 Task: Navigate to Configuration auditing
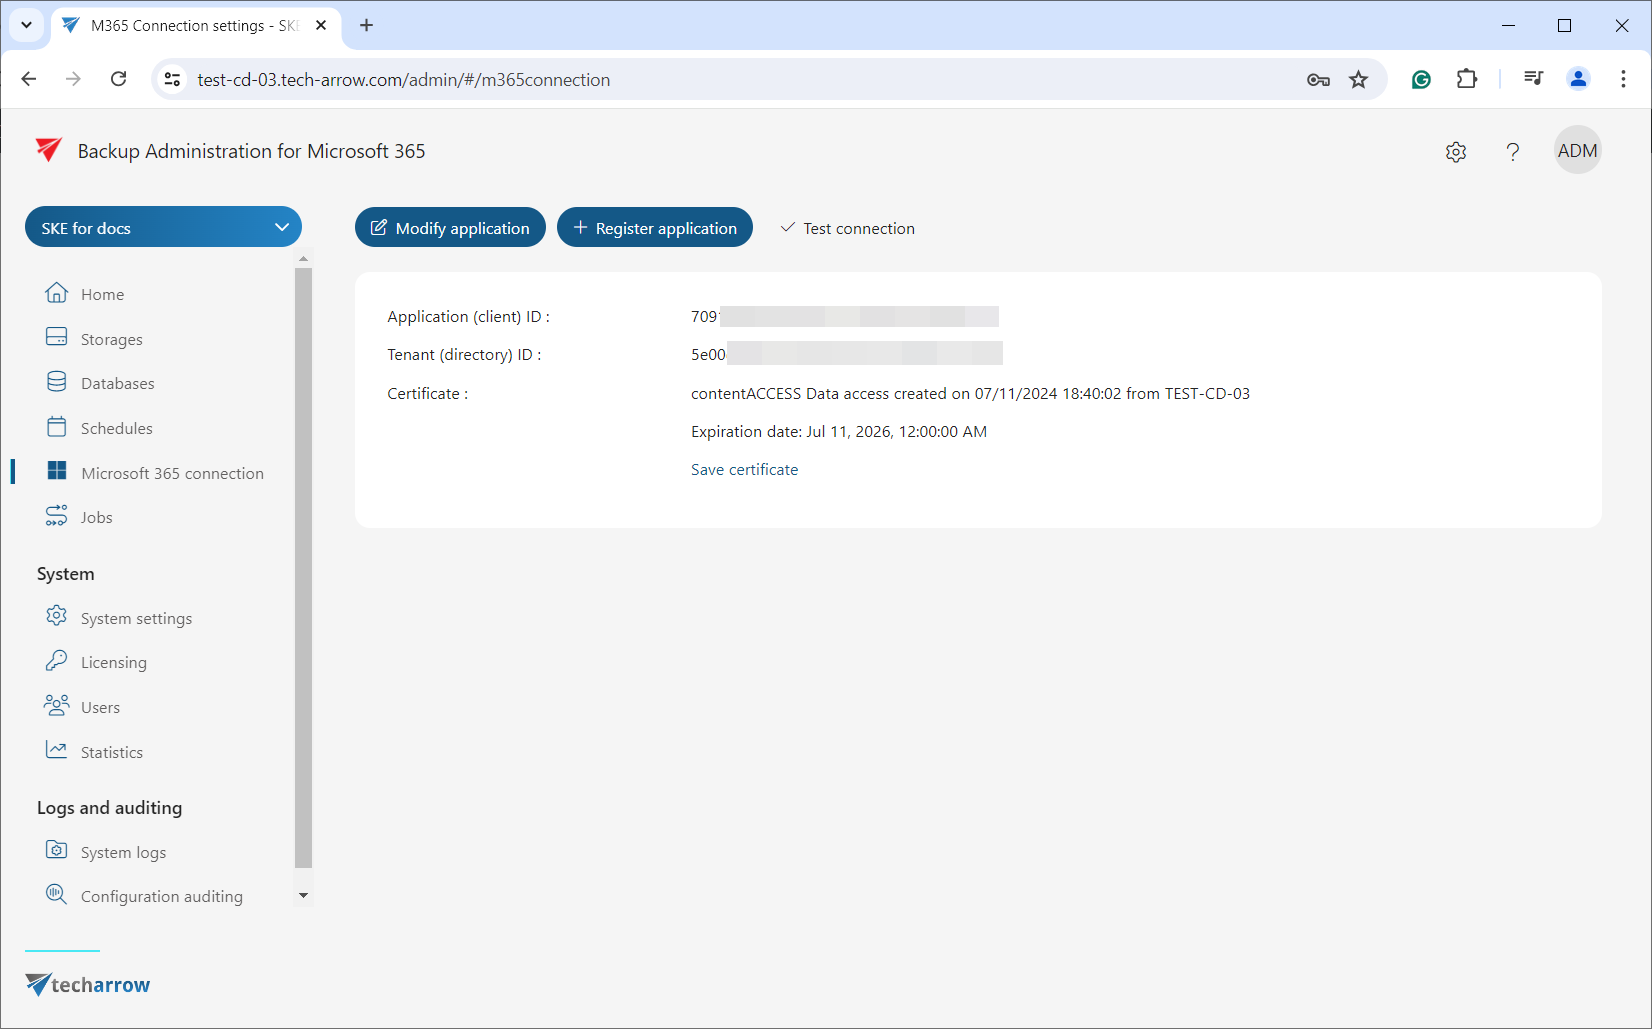tap(161, 896)
